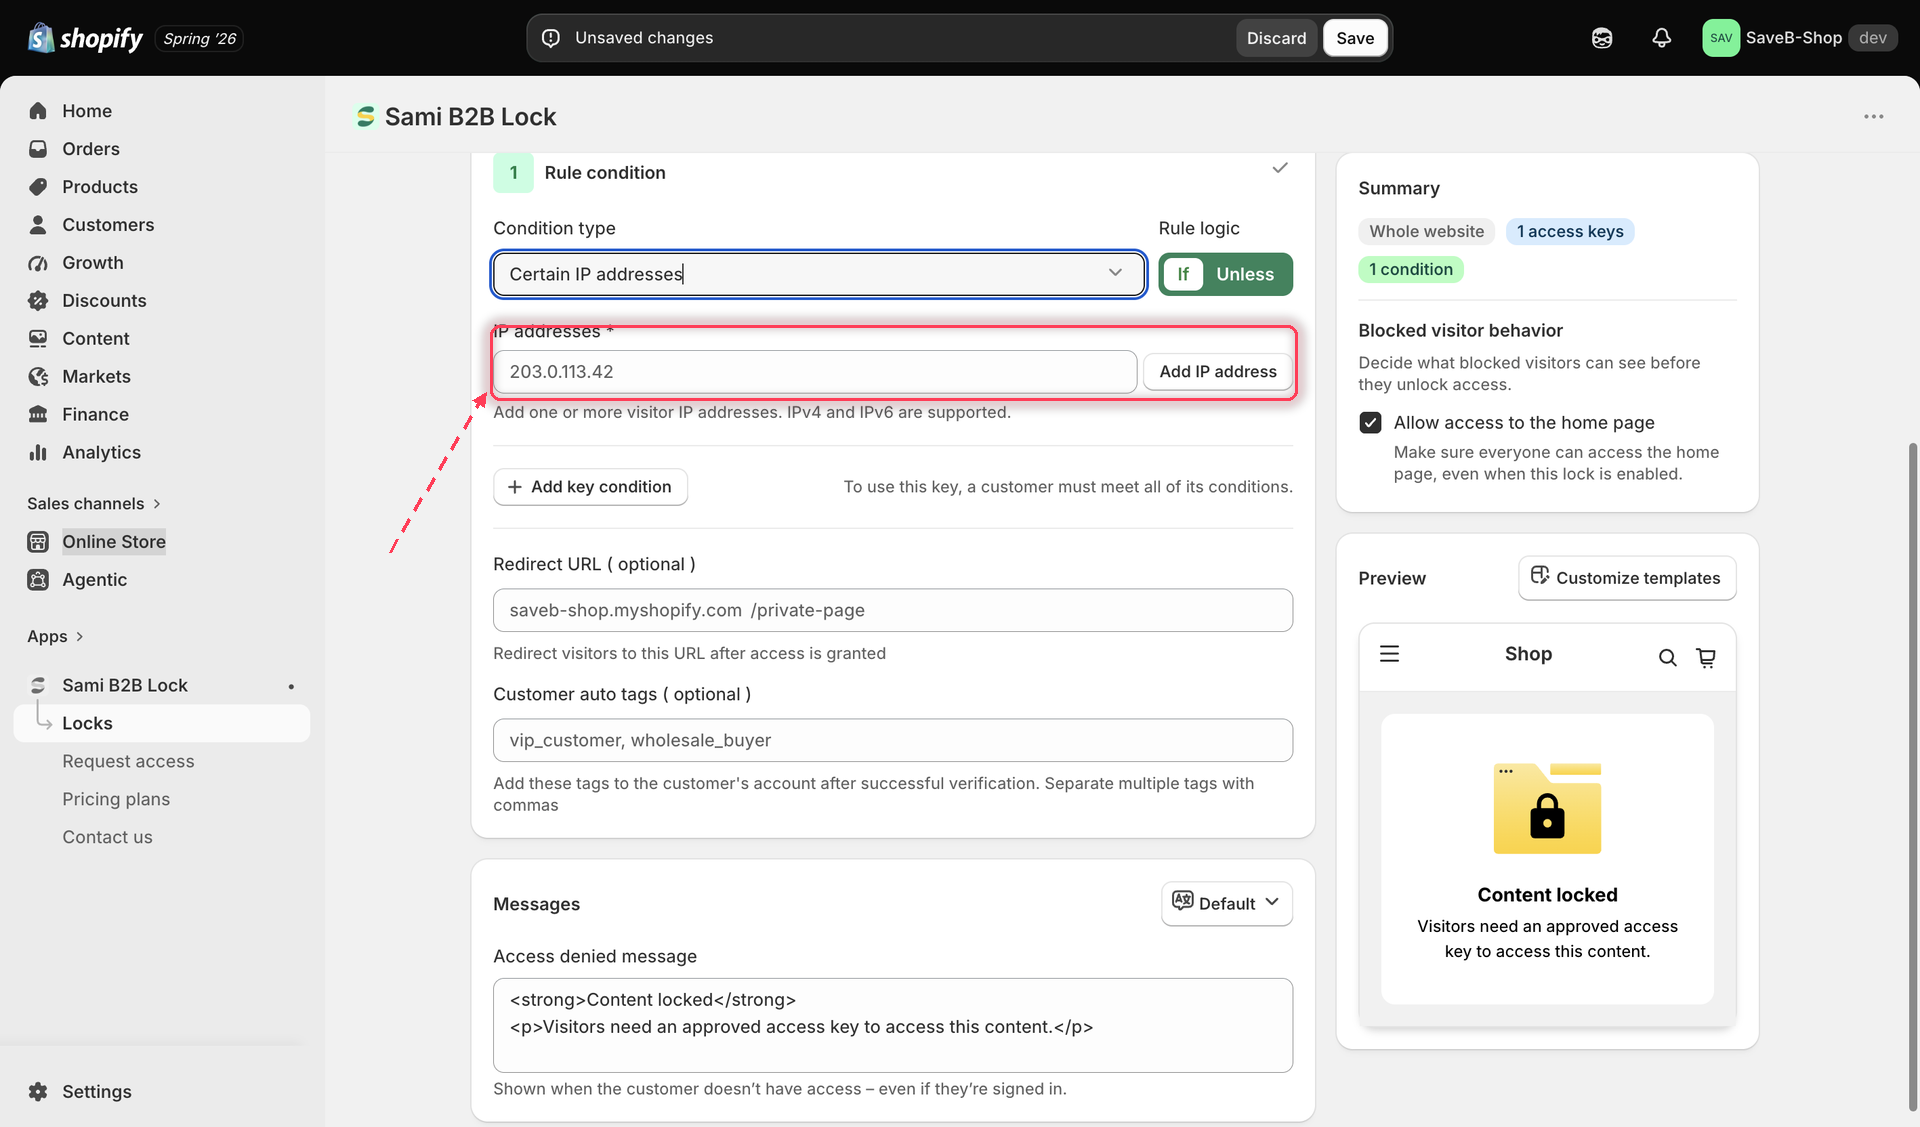Open Customize templates

pyautogui.click(x=1627, y=578)
